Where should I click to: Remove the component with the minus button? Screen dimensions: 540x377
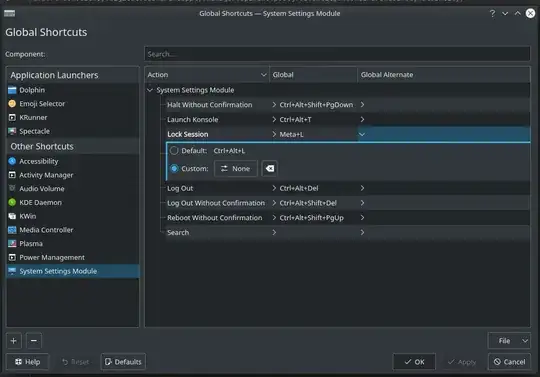pos(34,341)
